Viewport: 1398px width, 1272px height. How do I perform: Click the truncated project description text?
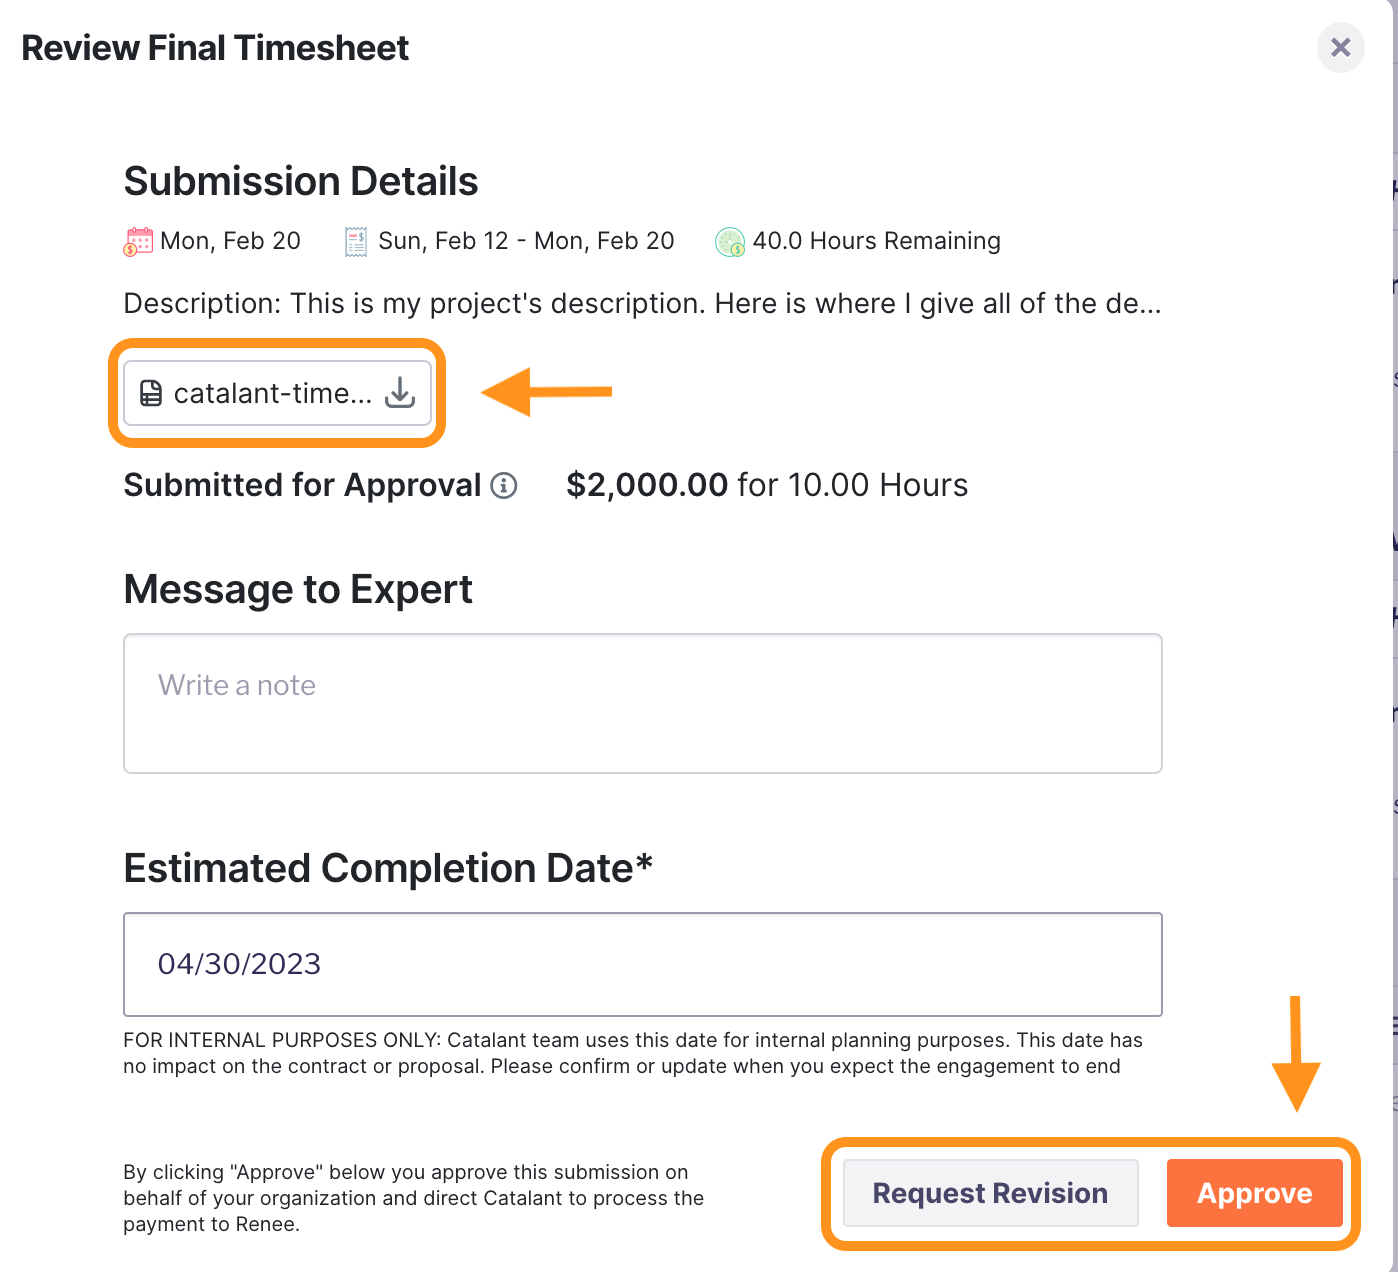point(642,304)
